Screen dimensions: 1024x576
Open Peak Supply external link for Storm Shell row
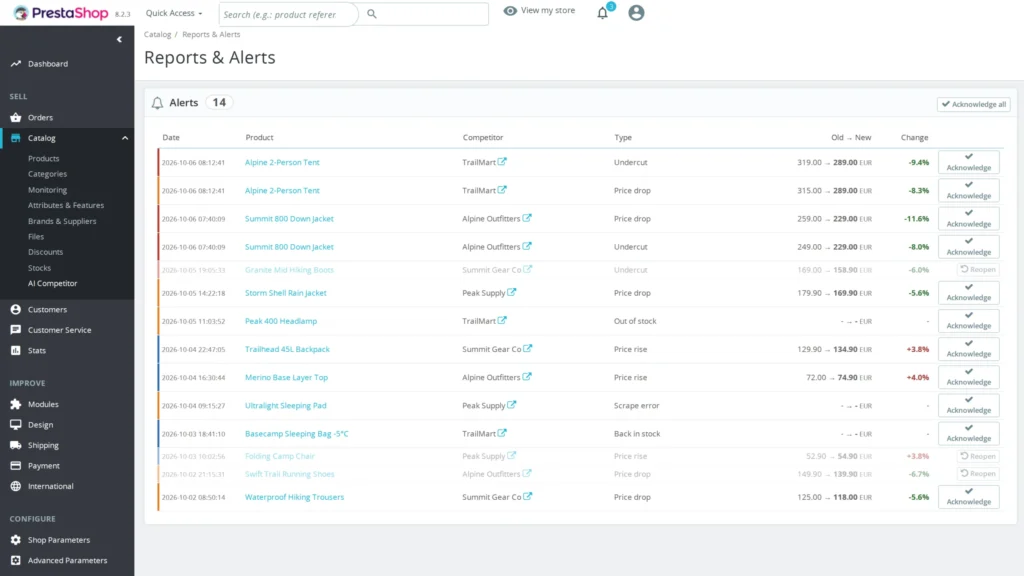point(511,292)
